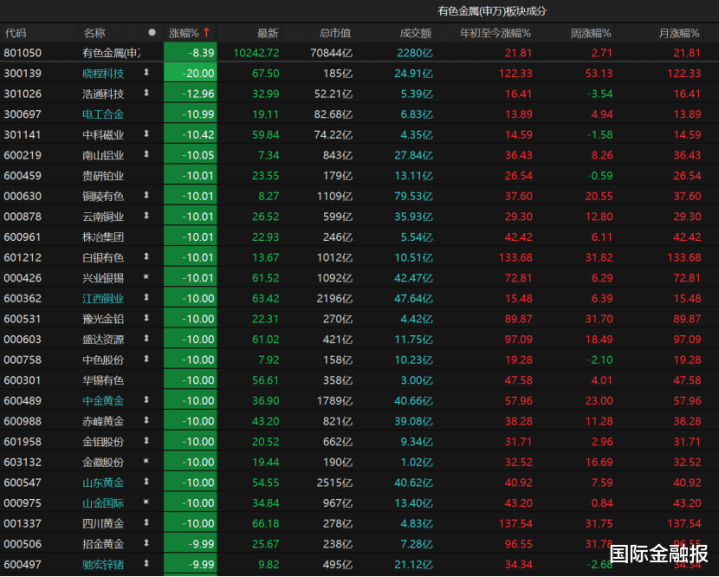Click the marker icon beside 四川黄金
719x577 pixels.
point(146,522)
